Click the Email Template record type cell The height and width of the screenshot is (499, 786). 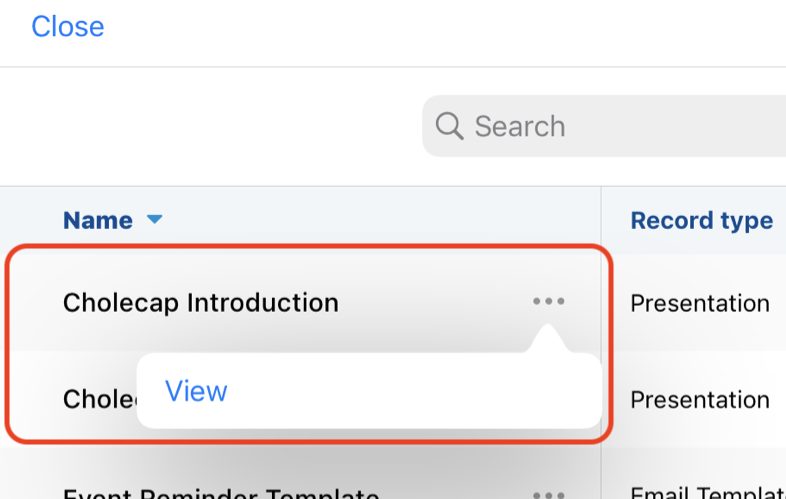click(x=706, y=491)
